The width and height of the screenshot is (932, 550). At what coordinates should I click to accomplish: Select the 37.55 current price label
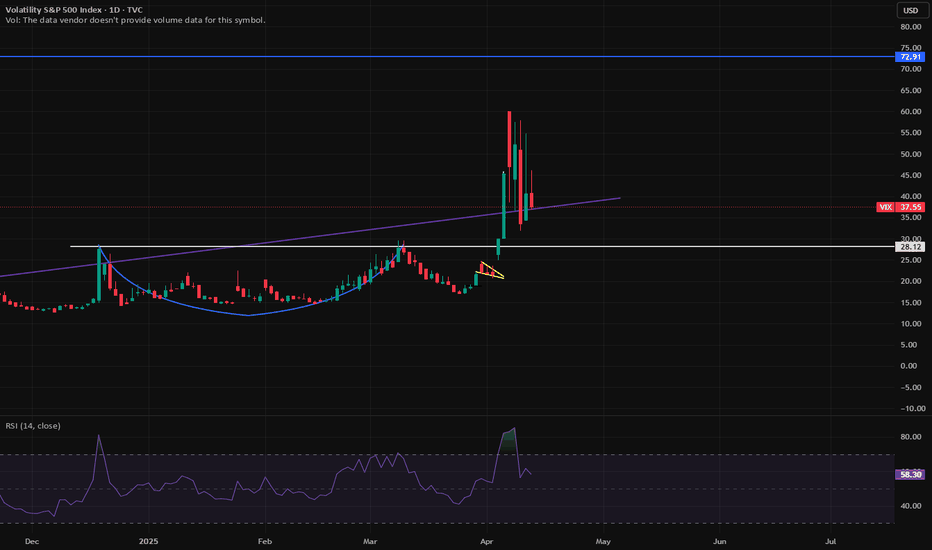coord(910,207)
